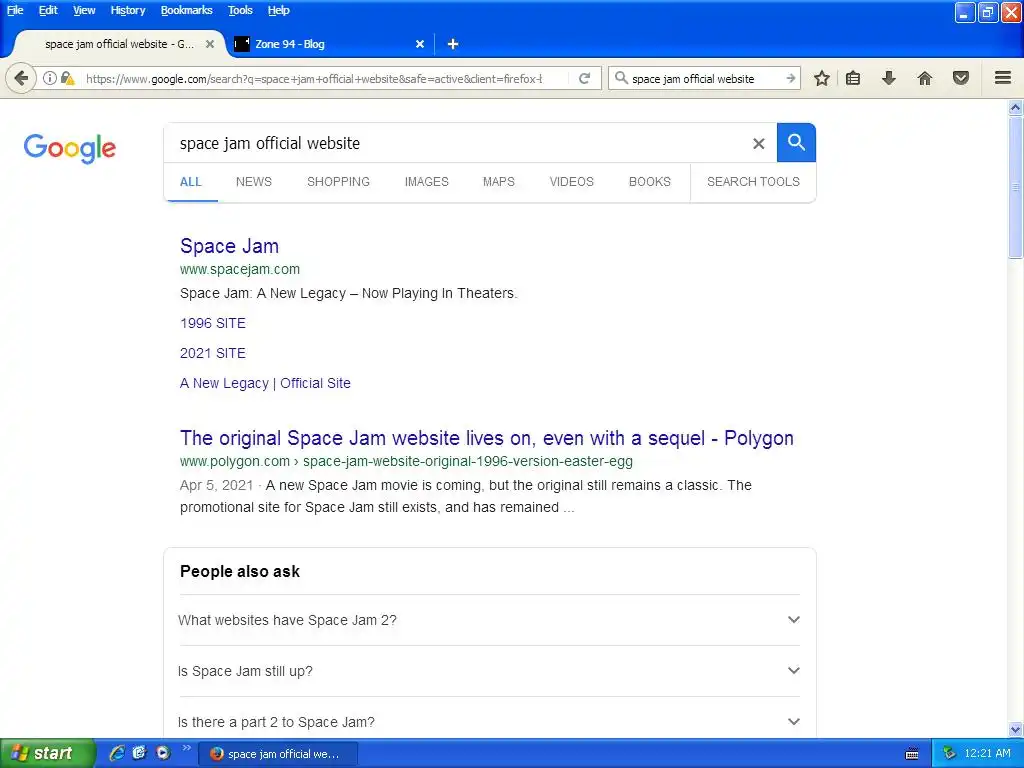Open the Windows start menu
Screen dimensions: 1024x768
pos(48,753)
